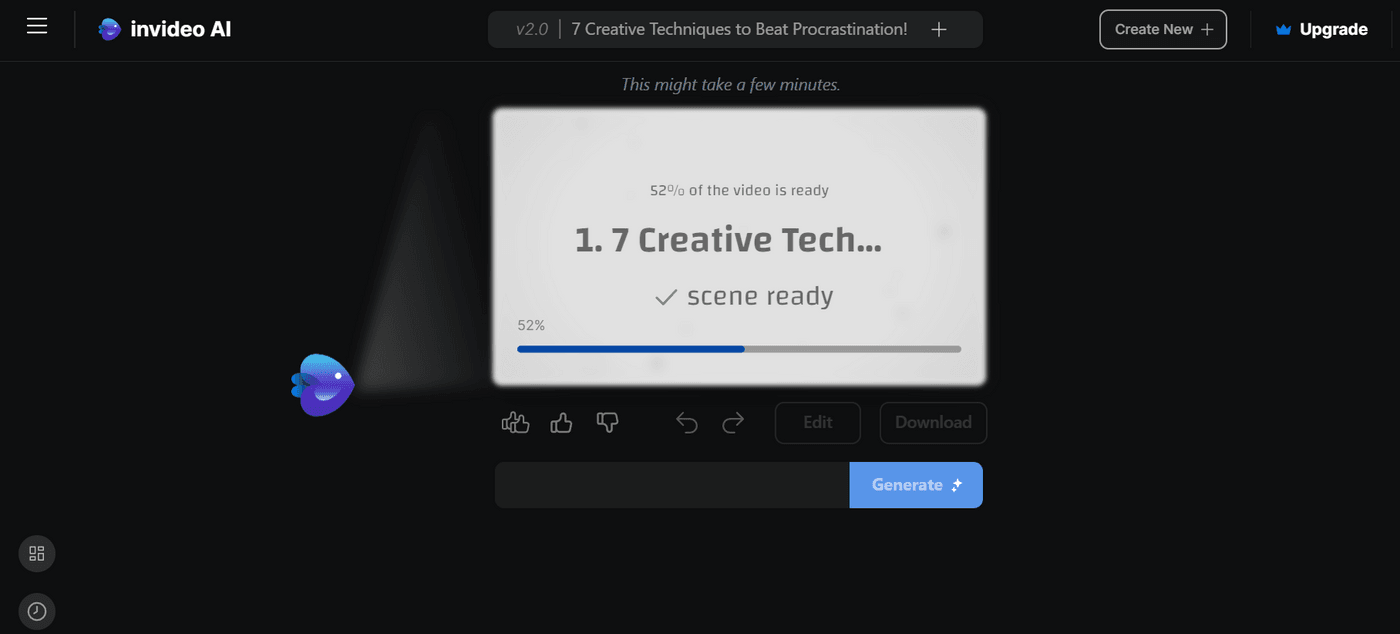The image size is (1400, 634).
Task: Open the Edit panel for the video
Action: (817, 422)
